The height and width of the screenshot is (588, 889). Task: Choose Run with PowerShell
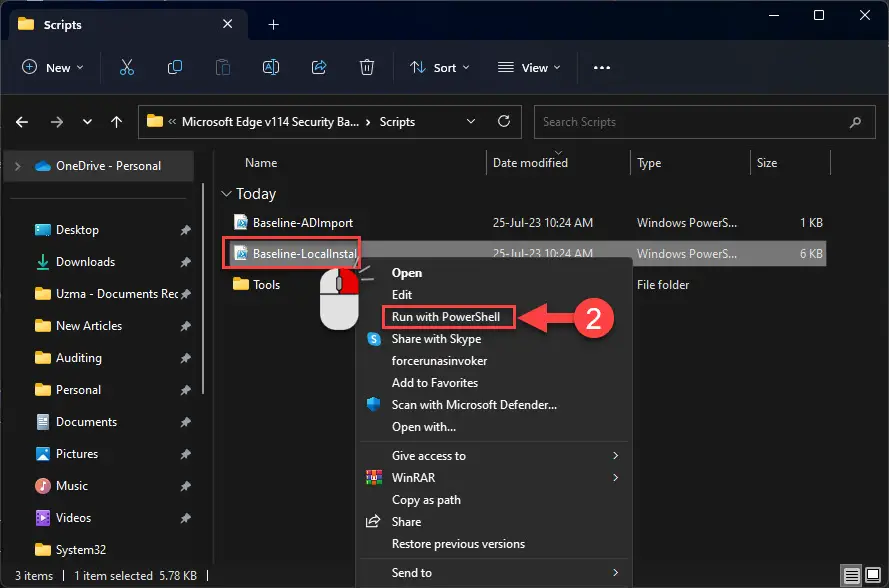pyautogui.click(x=448, y=317)
